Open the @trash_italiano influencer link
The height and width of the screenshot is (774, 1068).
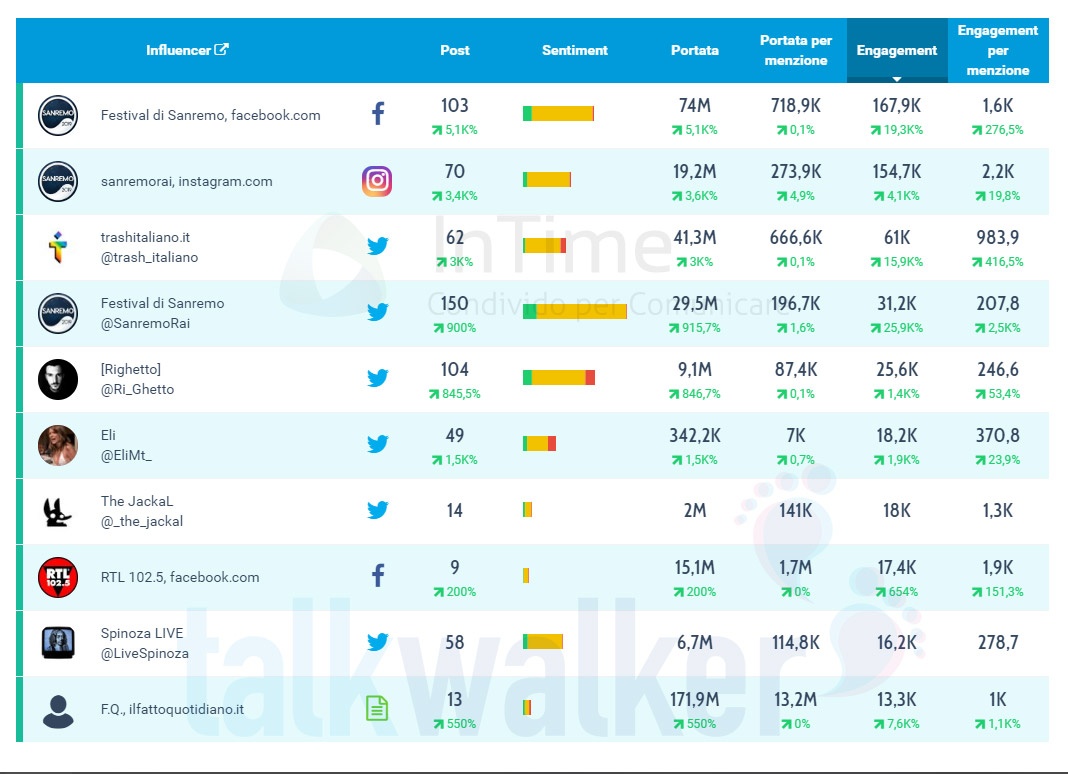click(149, 257)
